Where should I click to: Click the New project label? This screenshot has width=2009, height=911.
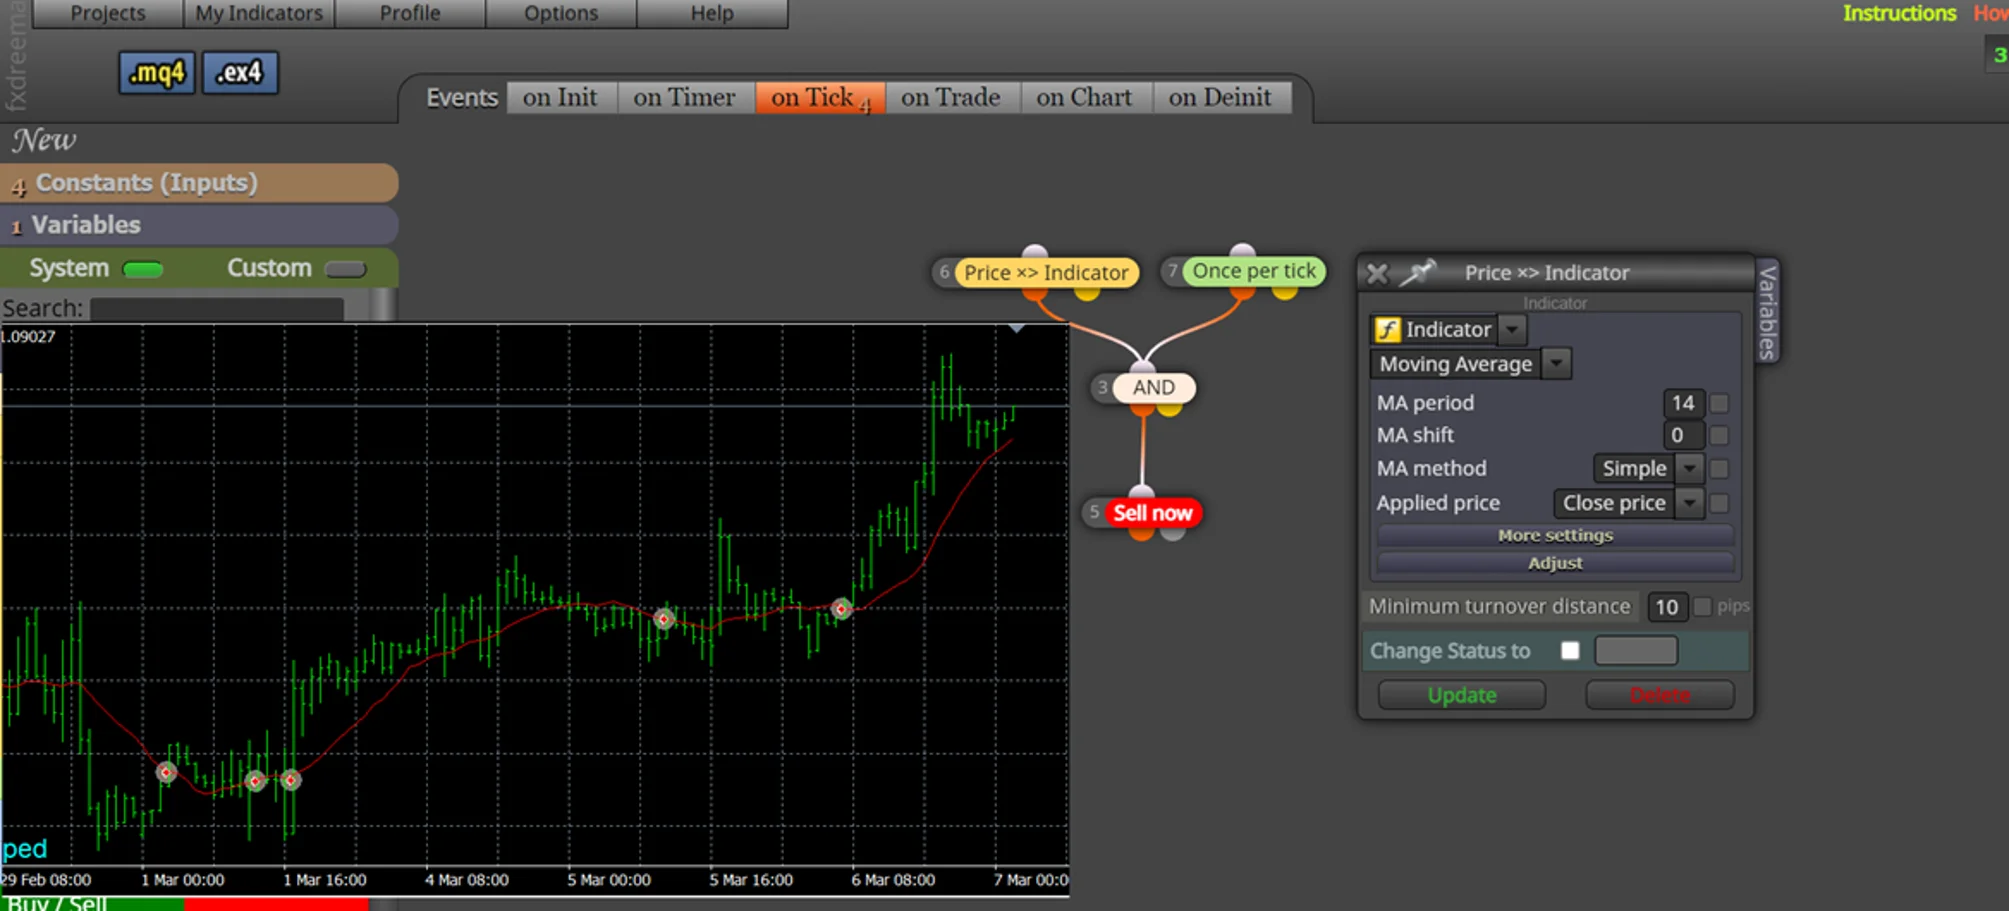coord(44,140)
